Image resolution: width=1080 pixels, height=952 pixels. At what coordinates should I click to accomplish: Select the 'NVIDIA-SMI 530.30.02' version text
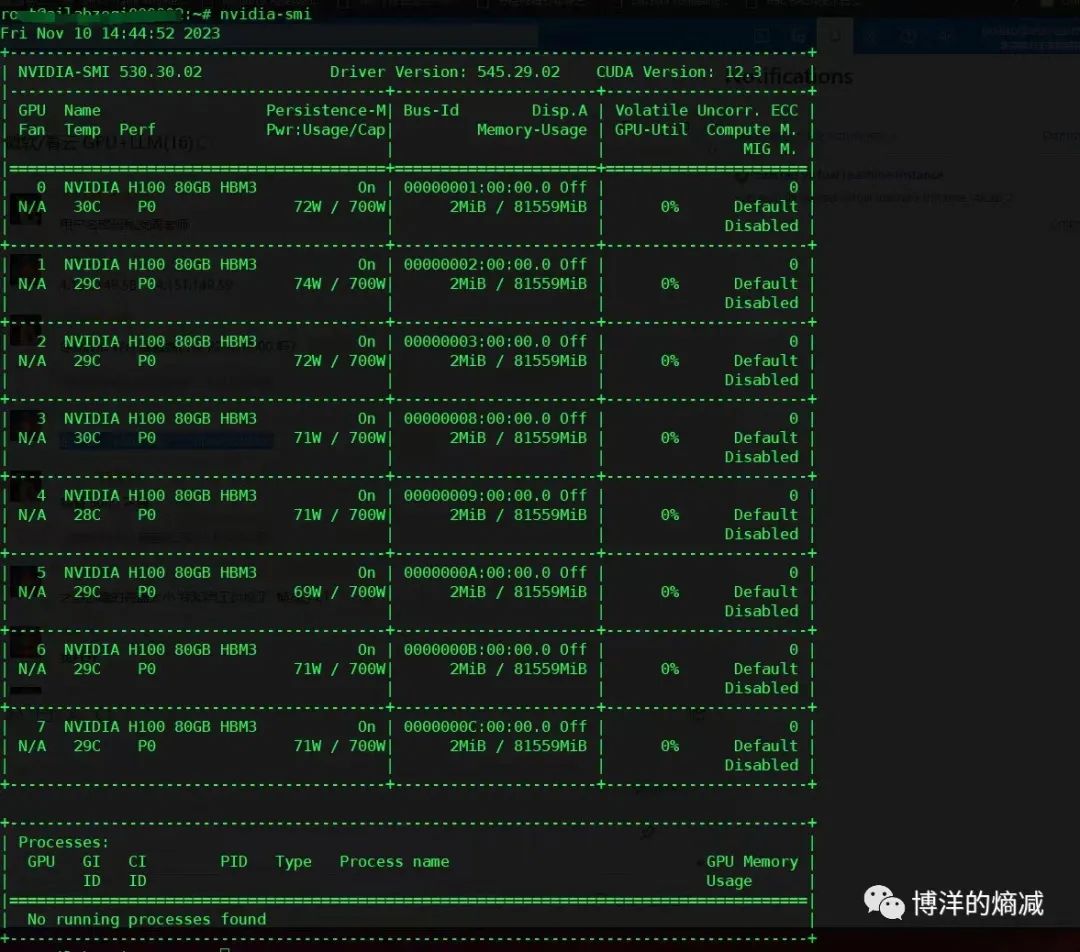(110, 72)
